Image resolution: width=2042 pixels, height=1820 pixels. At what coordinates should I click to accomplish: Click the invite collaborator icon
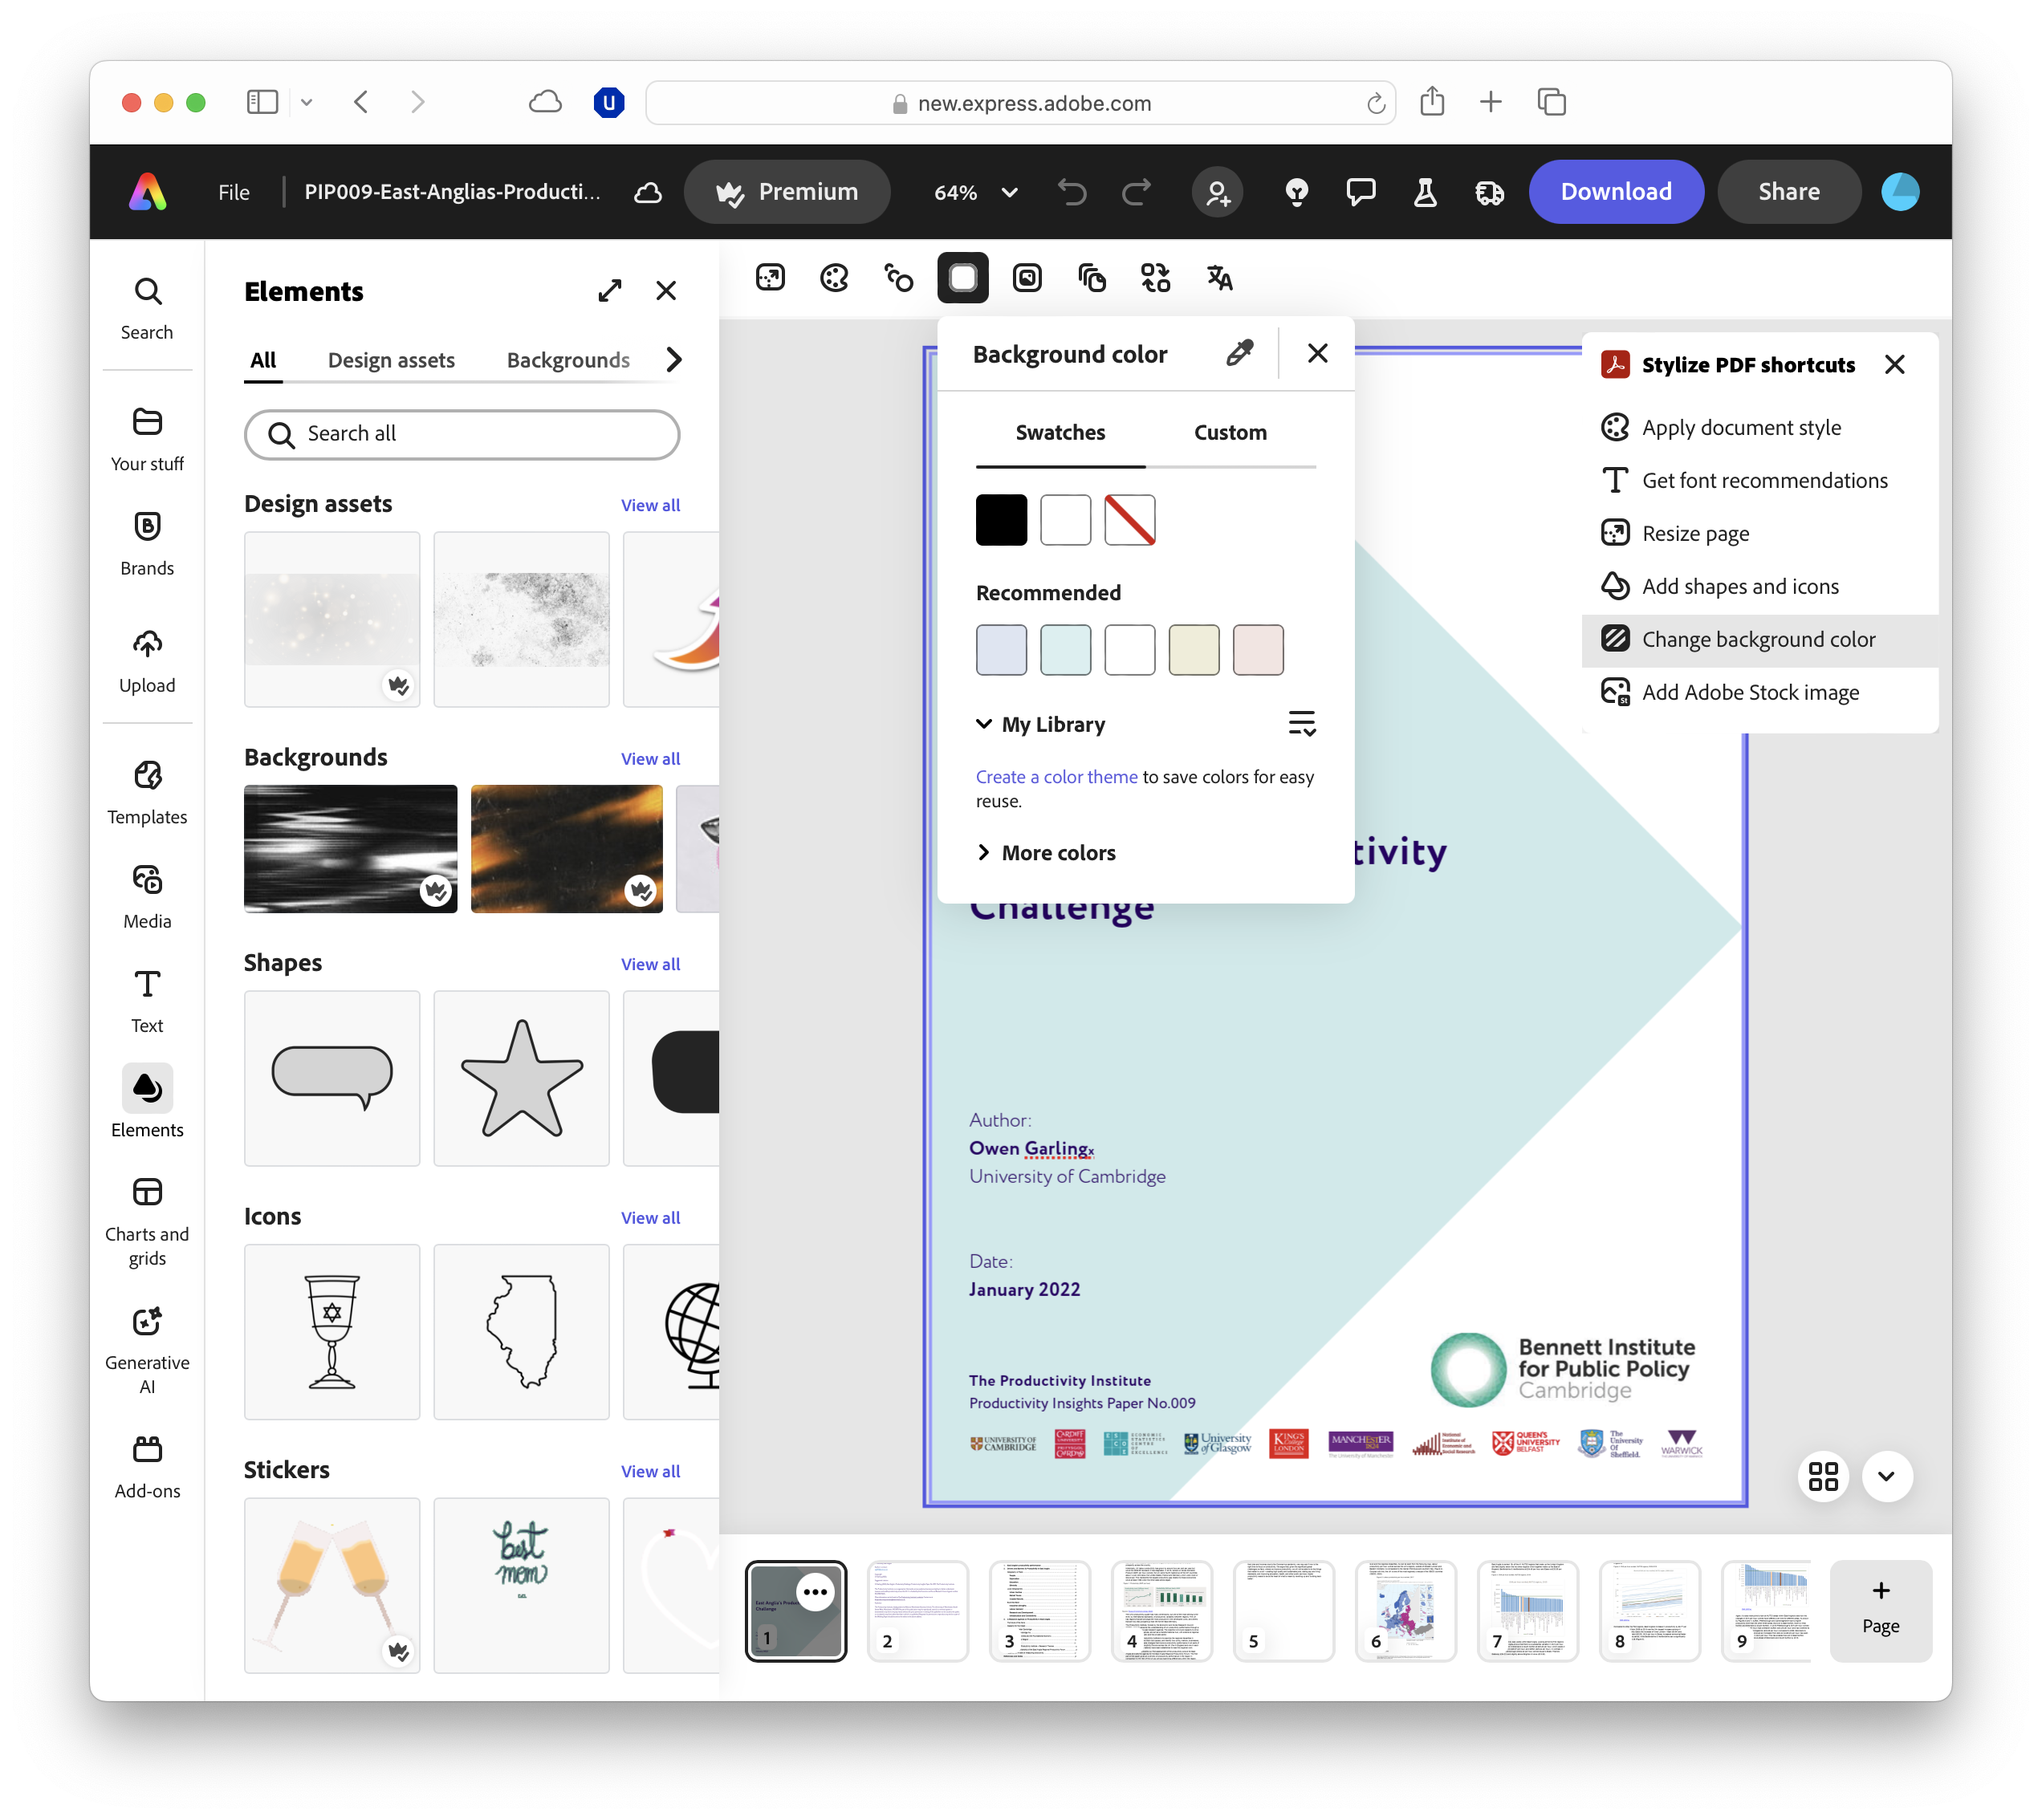pos(1217,192)
